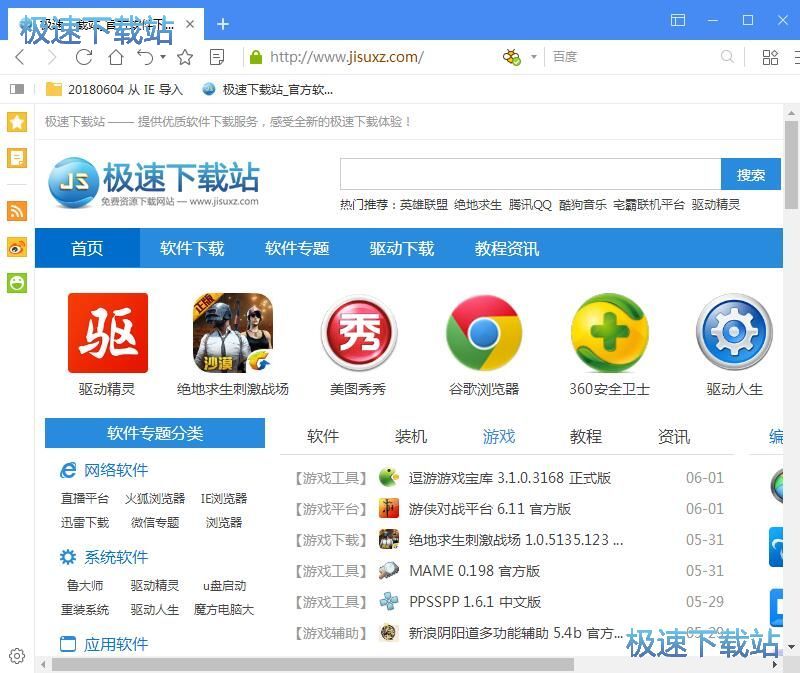Reload the page with the refresh icon
The image size is (800, 673).
point(84,57)
